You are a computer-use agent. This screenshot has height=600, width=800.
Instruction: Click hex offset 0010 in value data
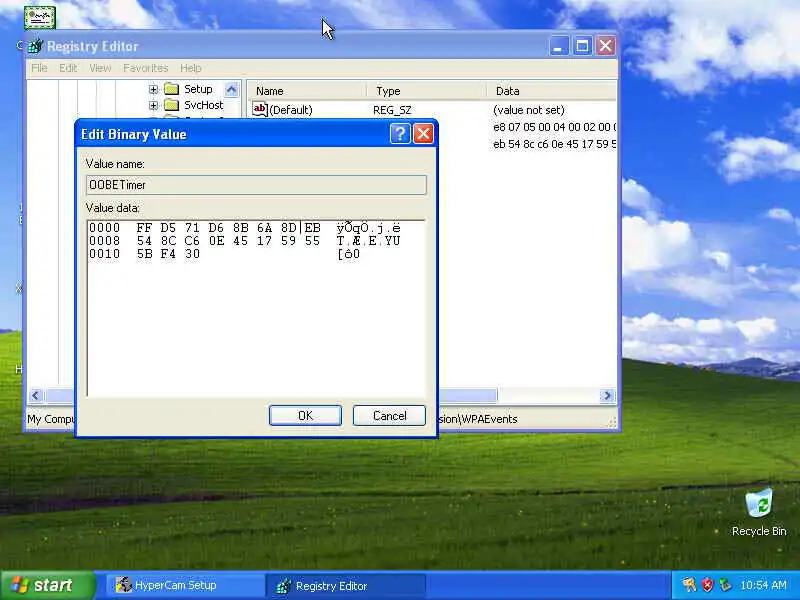[x=105, y=254]
